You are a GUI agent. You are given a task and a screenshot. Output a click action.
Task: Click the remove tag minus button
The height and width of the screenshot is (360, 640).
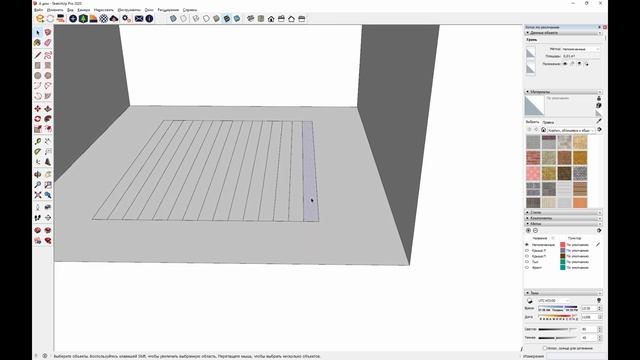pyautogui.click(x=535, y=231)
